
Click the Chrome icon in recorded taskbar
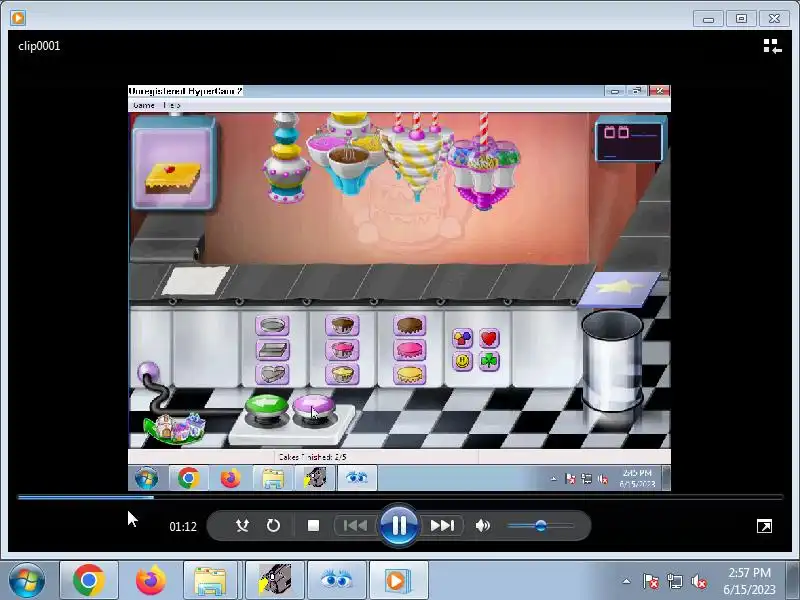click(x=189, y=478)
